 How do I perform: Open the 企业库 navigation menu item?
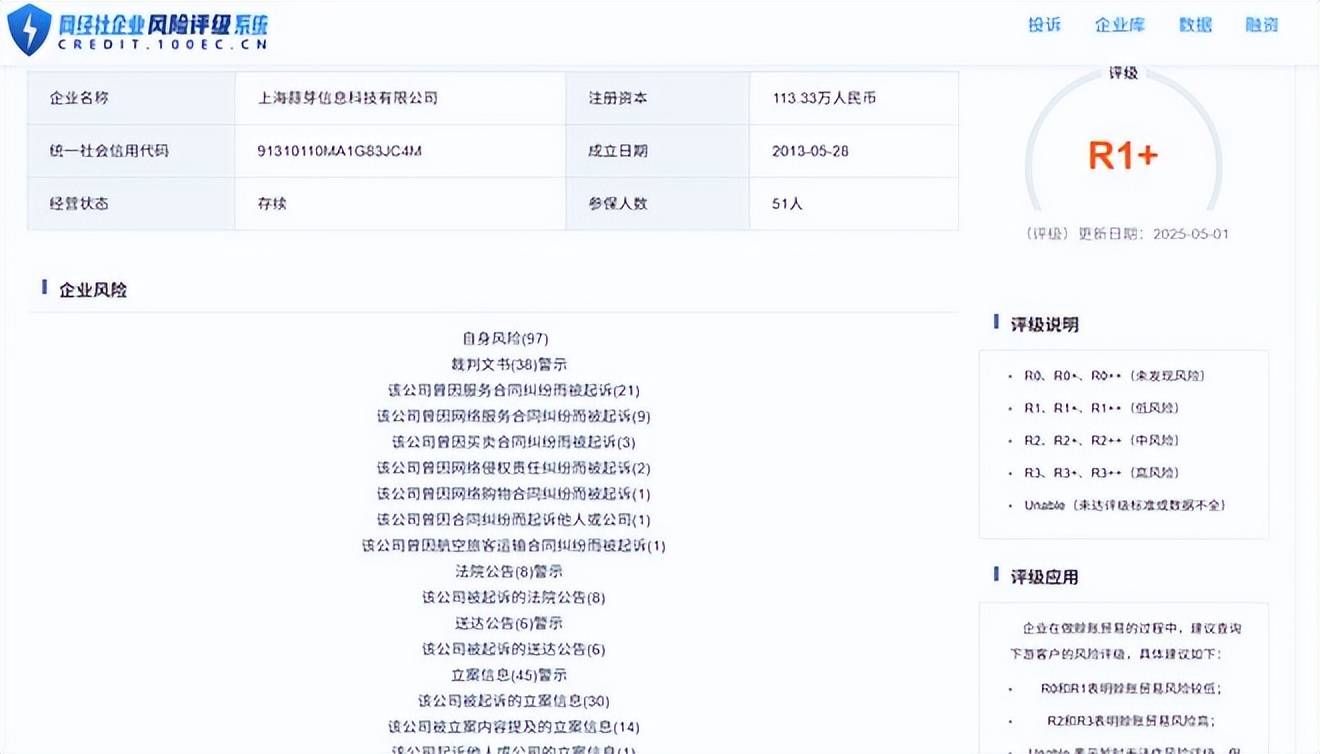point(1119,25)
